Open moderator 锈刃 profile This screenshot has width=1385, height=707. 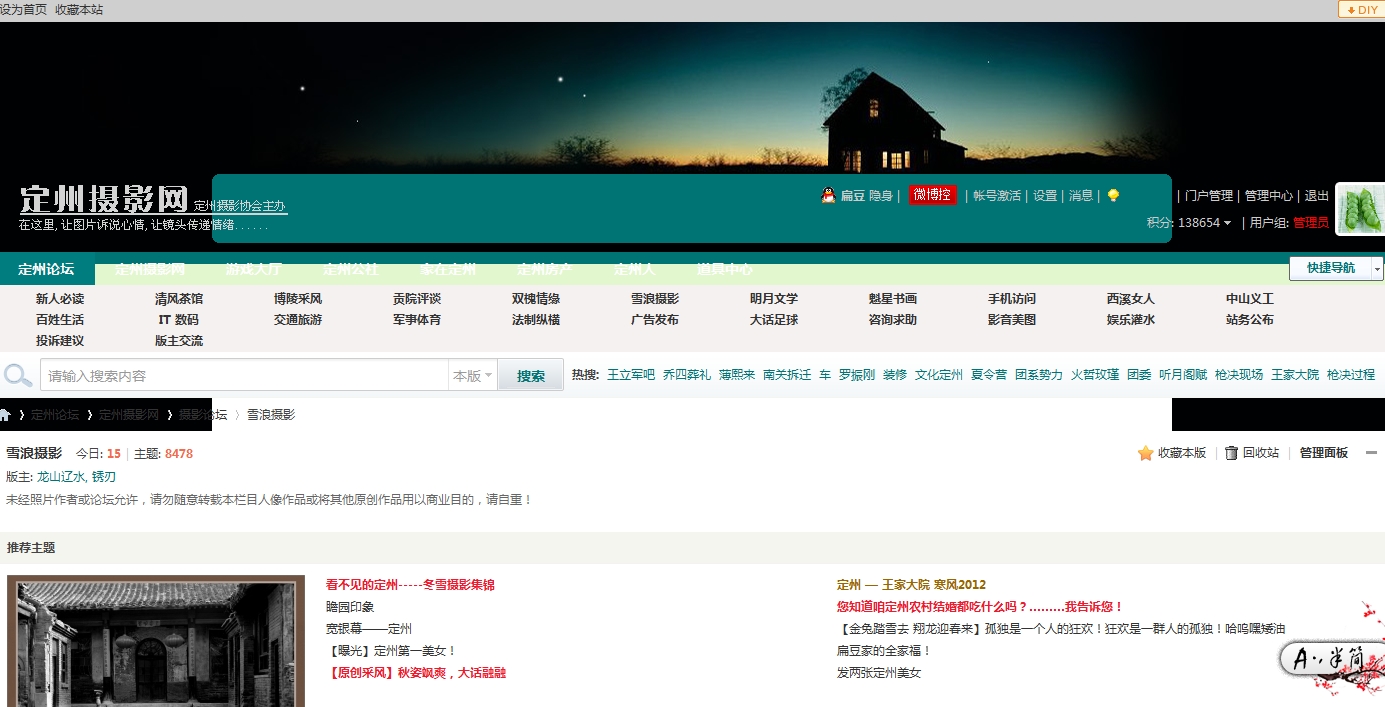[104, 477]
